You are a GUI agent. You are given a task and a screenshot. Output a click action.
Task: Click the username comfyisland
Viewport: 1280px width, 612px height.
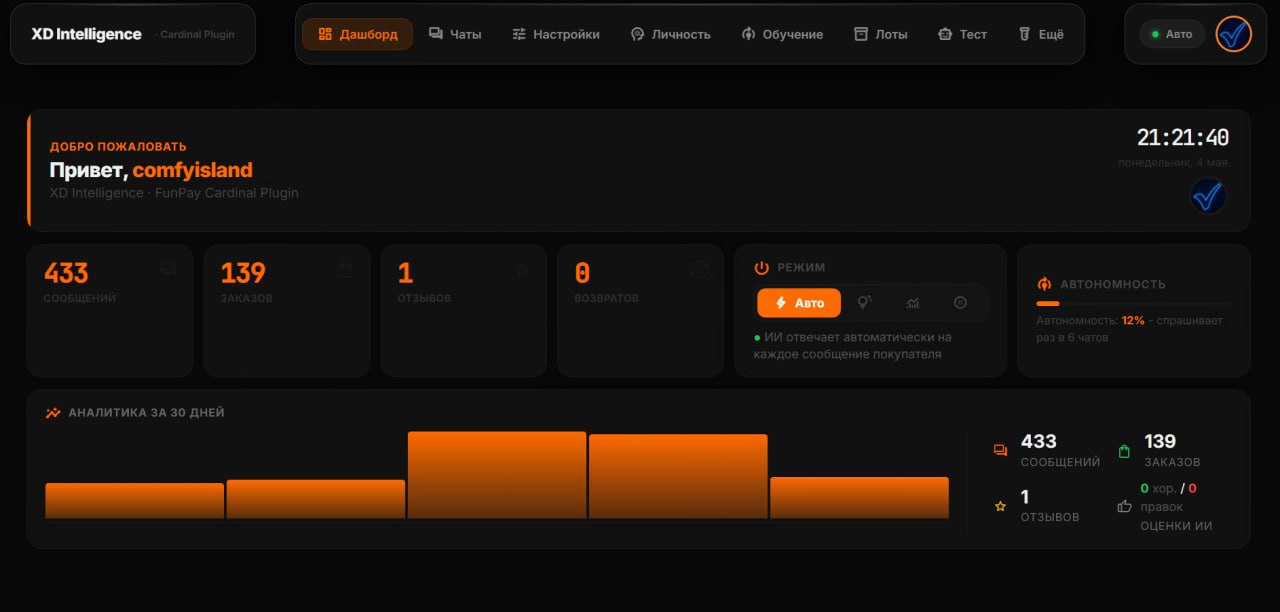pos(193,170)
